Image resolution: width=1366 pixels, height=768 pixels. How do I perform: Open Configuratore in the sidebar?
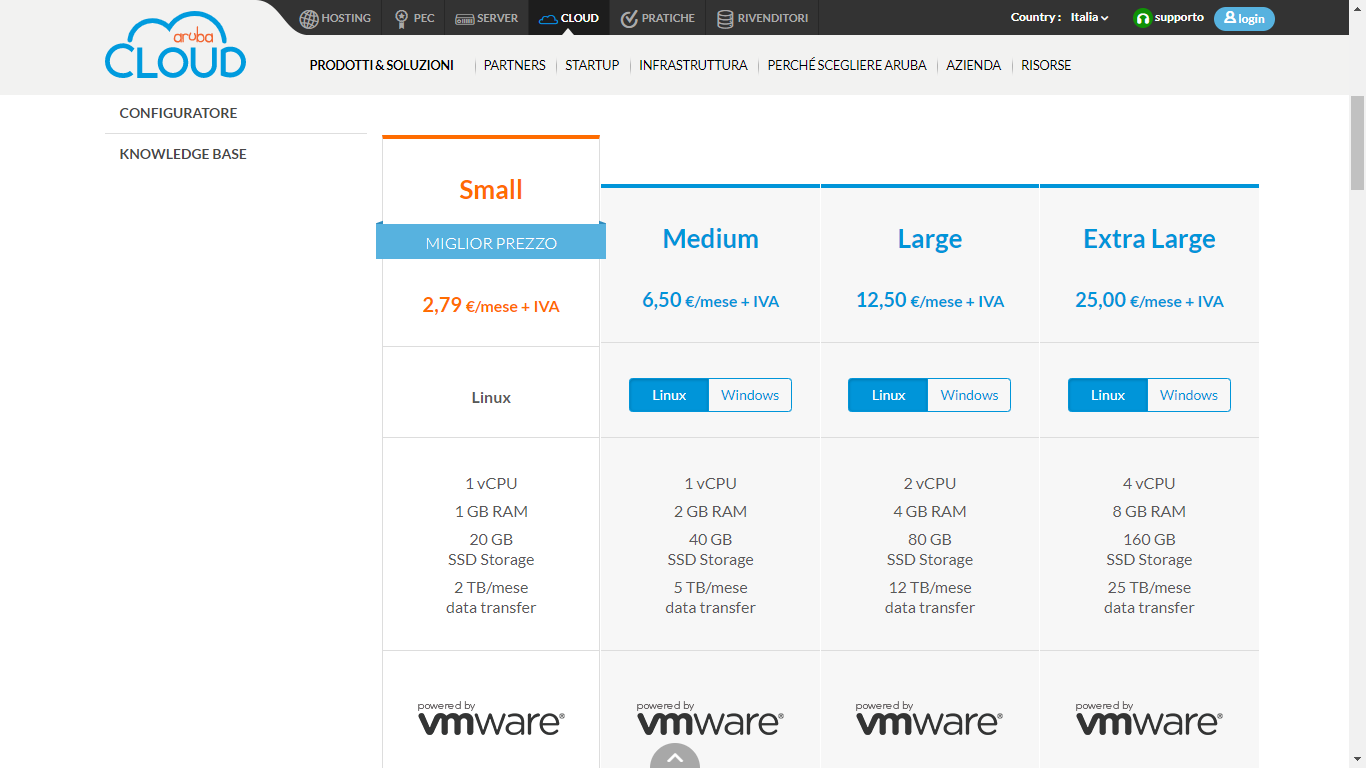point(178,113)
